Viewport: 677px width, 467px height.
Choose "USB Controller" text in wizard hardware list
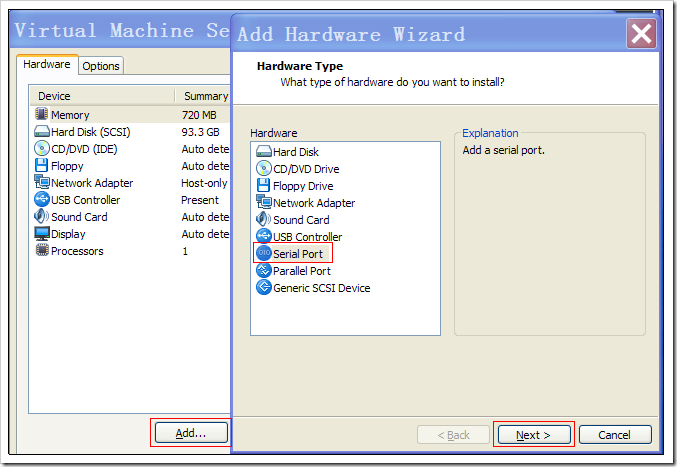(x=307, y=237)
